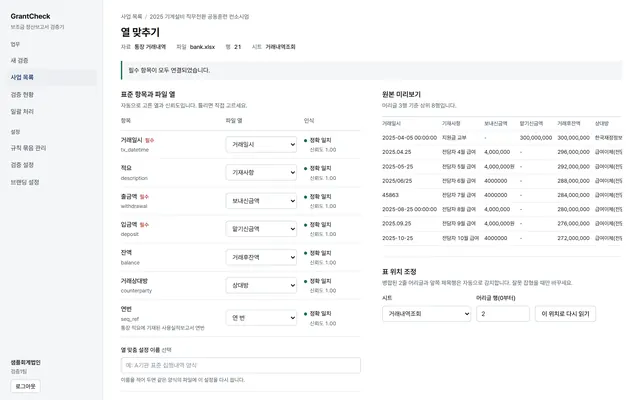The width and height of the screenshot is (640, 400).
Task: Click the 거래일시 header in the preview table
Action: point(391,123)
